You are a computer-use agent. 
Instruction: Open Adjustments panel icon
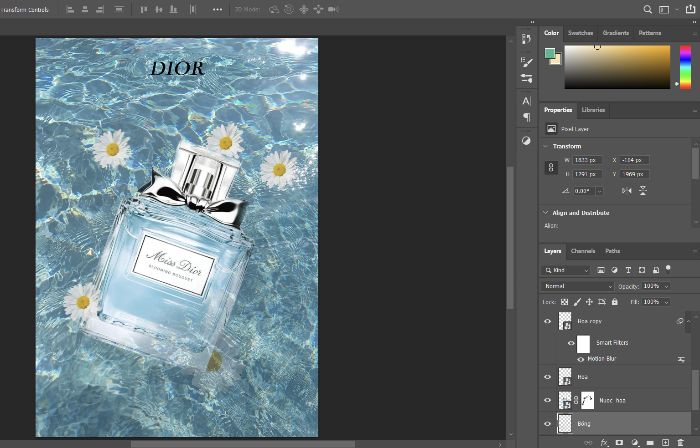(x=526, y=141)
